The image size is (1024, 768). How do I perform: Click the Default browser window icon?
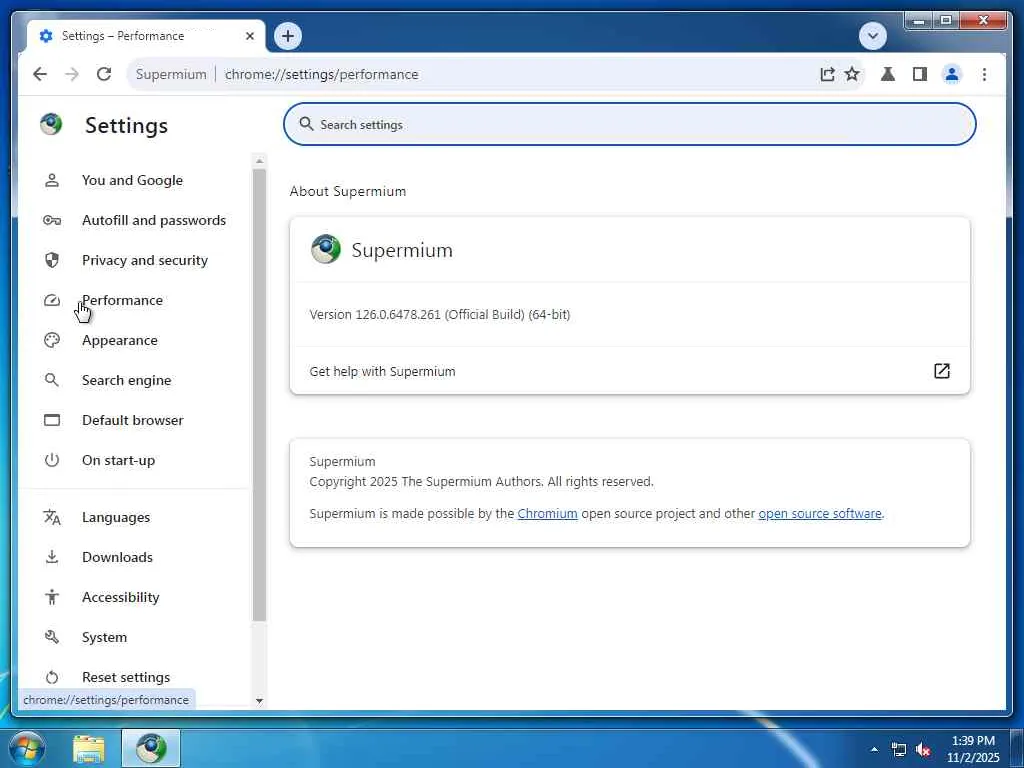(52, 420)
